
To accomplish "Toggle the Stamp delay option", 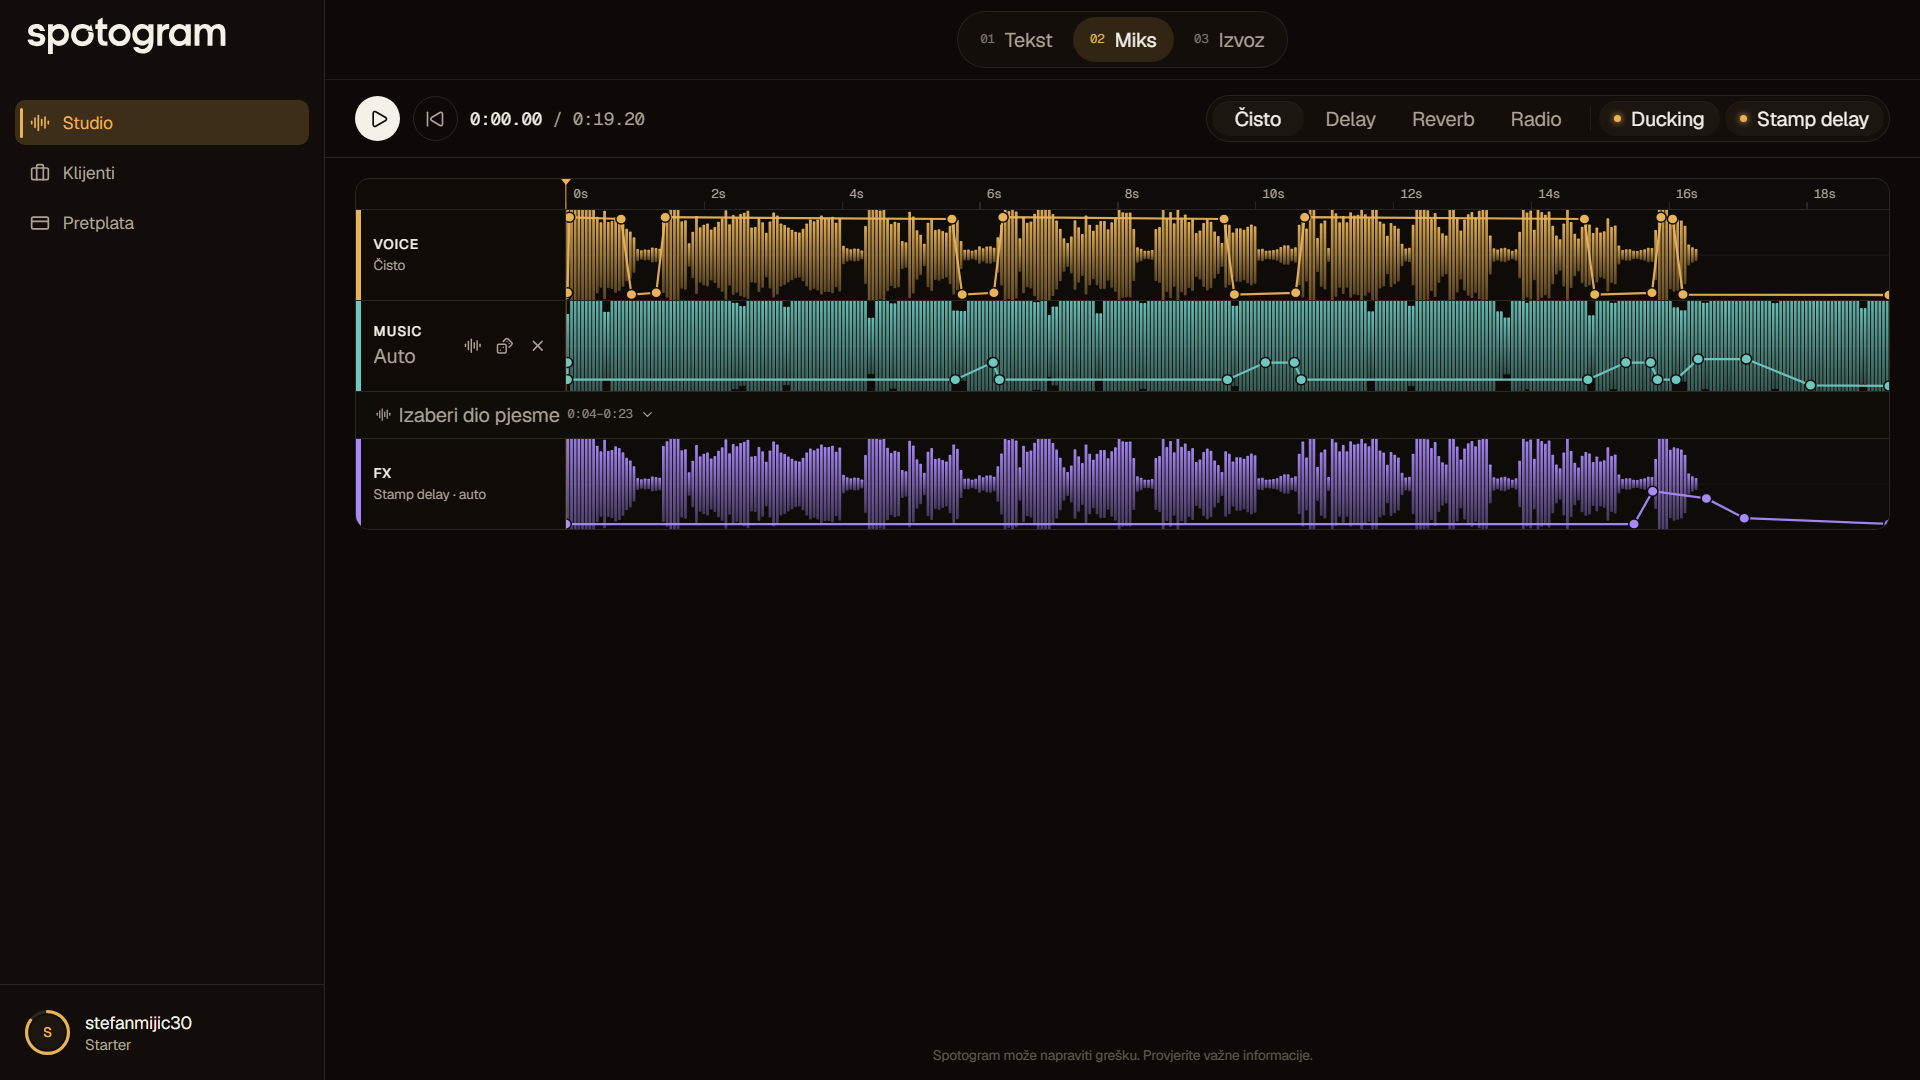I will [1804, 119].
